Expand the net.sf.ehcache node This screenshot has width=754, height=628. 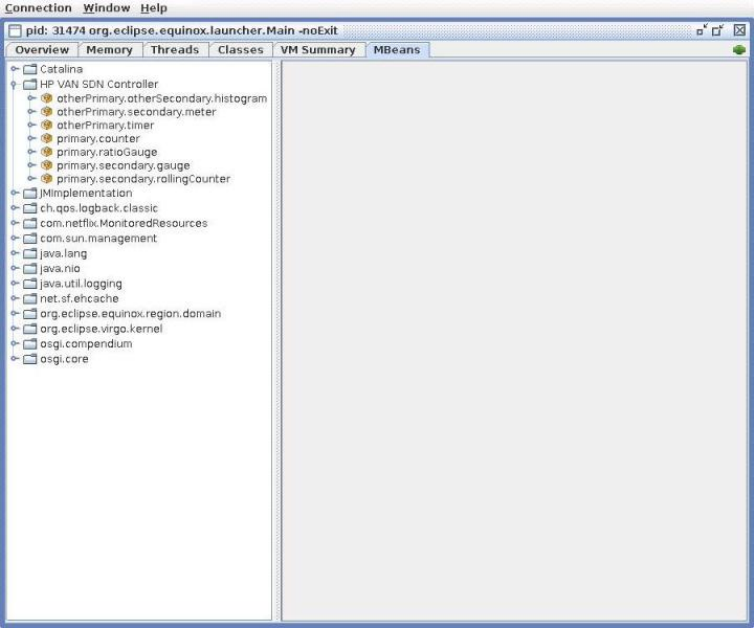pos(15,299)
